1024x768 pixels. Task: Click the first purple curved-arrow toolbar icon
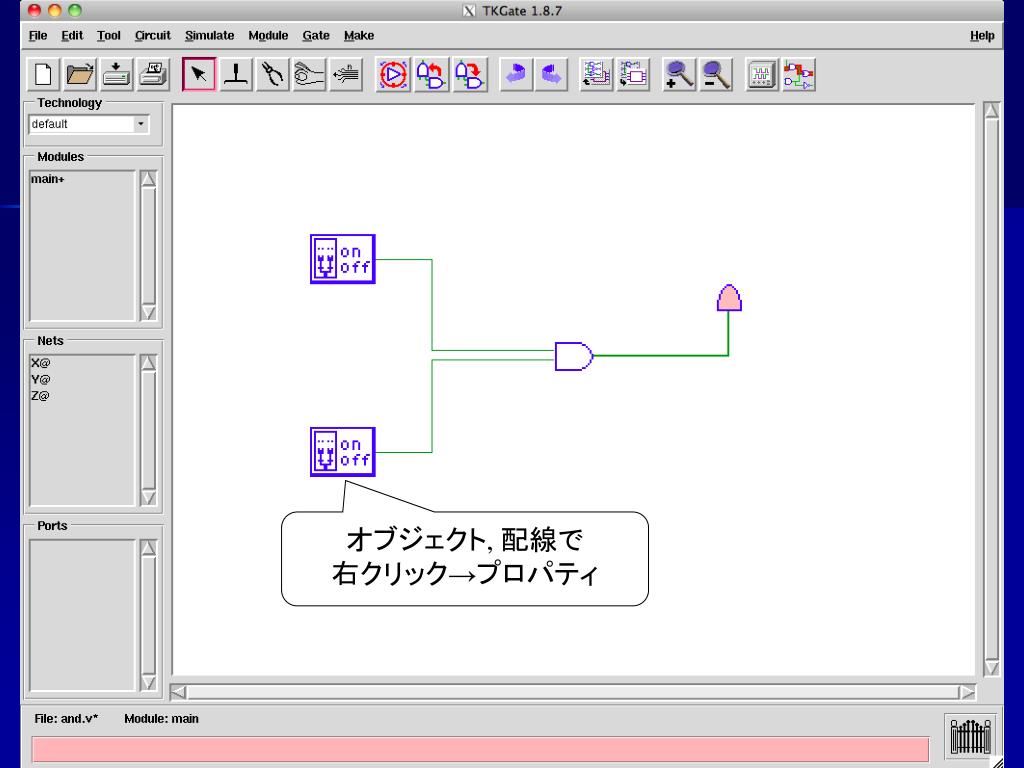tap(516, 74)
